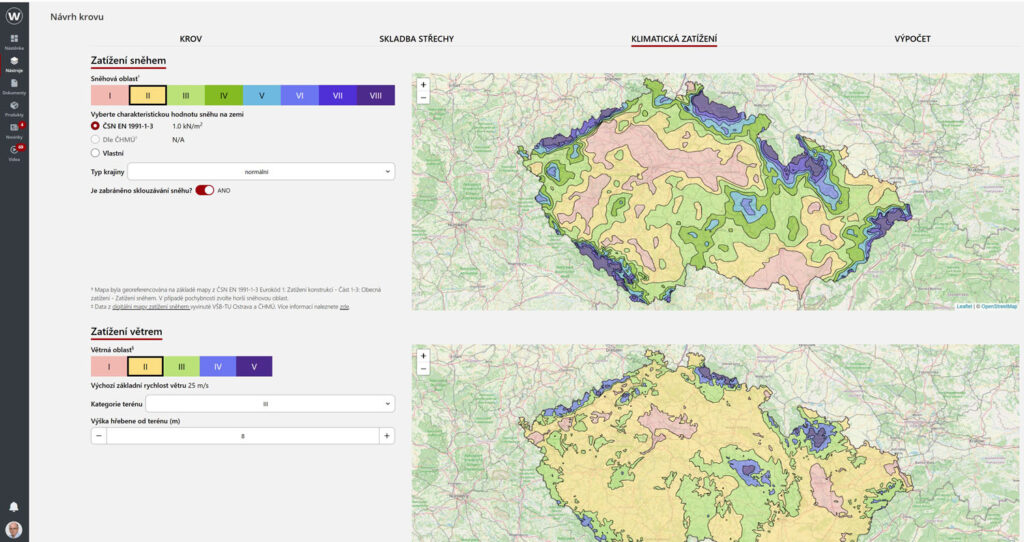Screen dimensions: 1024x542
Task: Select the ČSN EN 1991-1-3 radio option
Action: [x=96, y=127]
